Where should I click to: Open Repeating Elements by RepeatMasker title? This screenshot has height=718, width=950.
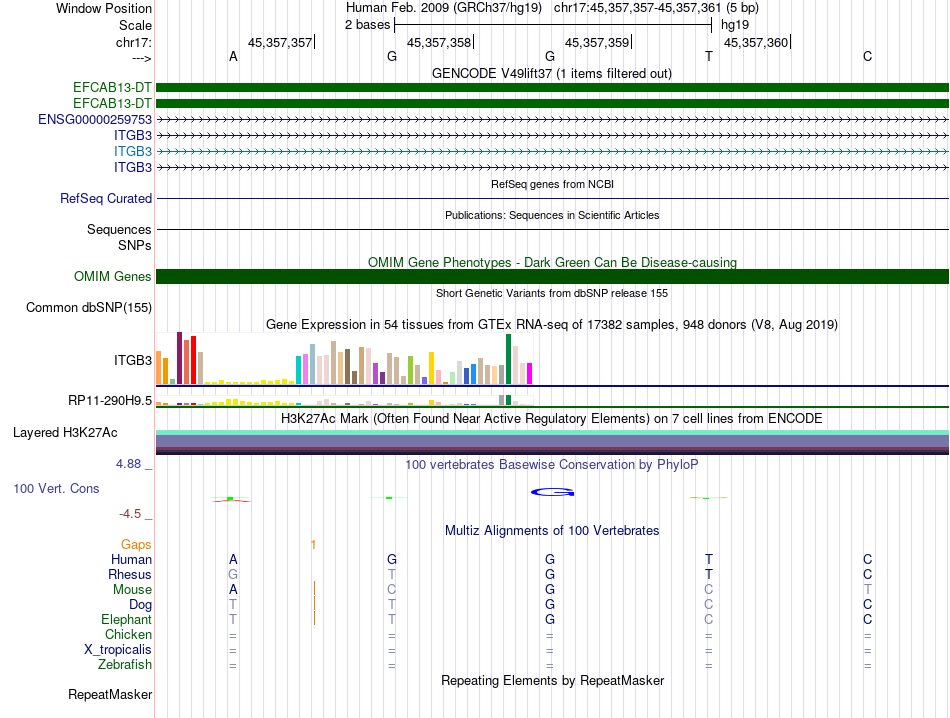(x=552, y=680)
